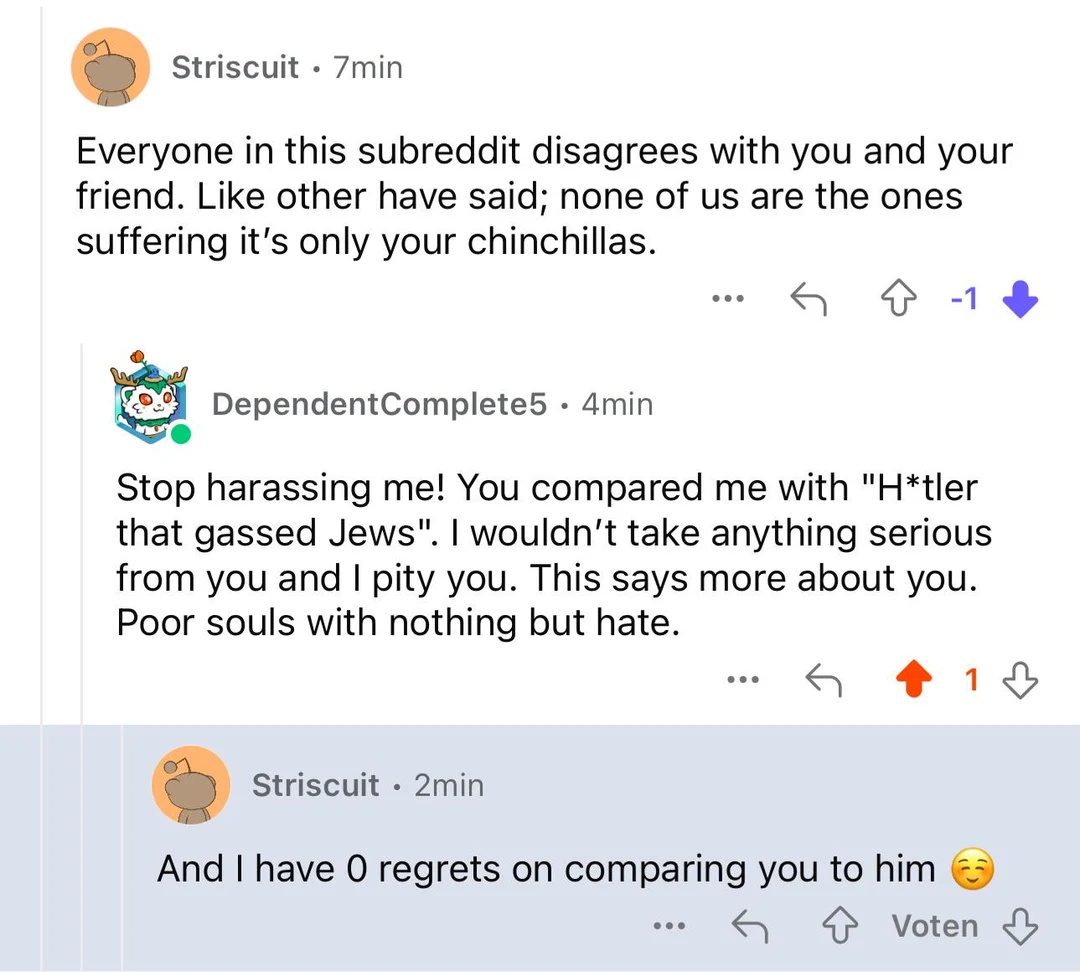Remove the active downvote on Striscuit's first comment
The height and width of the screenshot is (972, 1080).
[x=1019, y=298]
